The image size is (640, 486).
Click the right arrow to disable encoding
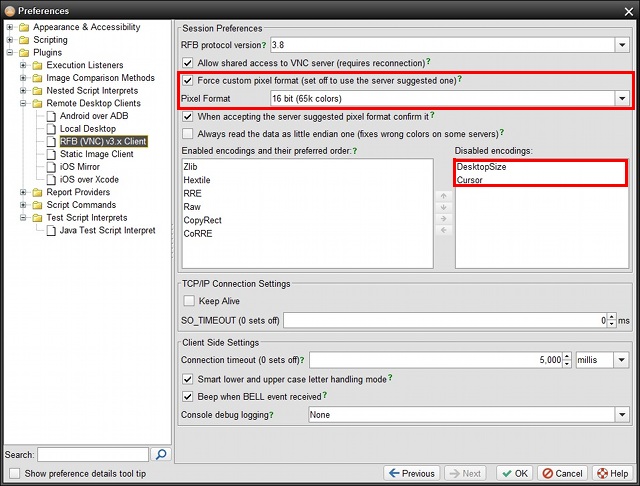445,218
